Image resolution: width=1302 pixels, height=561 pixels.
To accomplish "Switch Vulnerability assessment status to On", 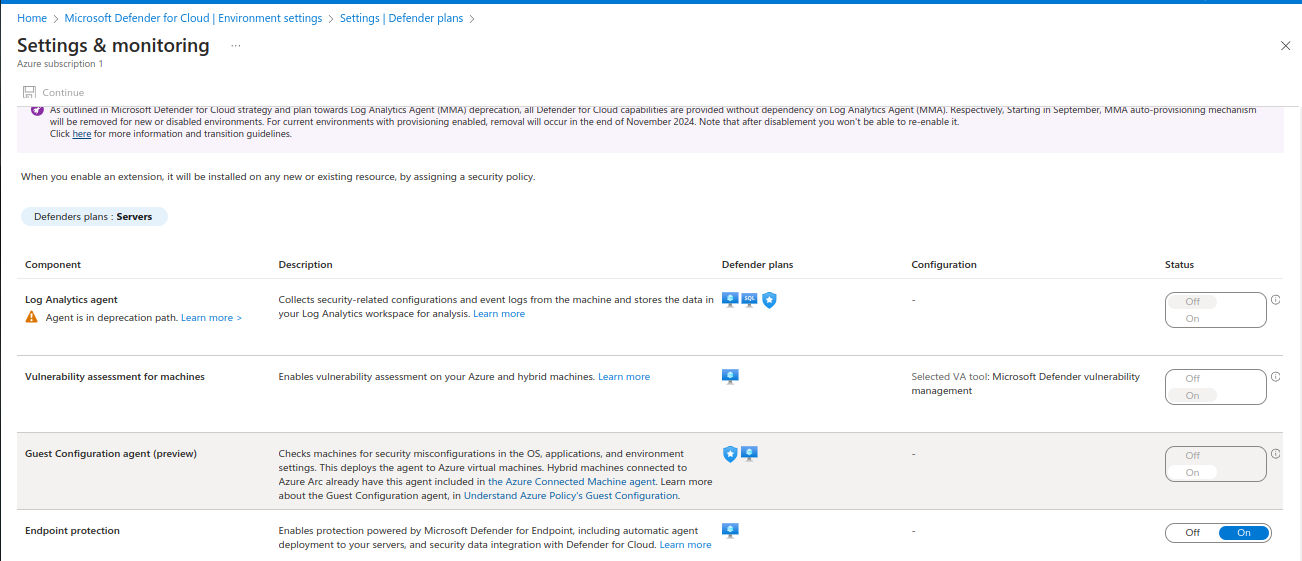I will point(1192,396).
